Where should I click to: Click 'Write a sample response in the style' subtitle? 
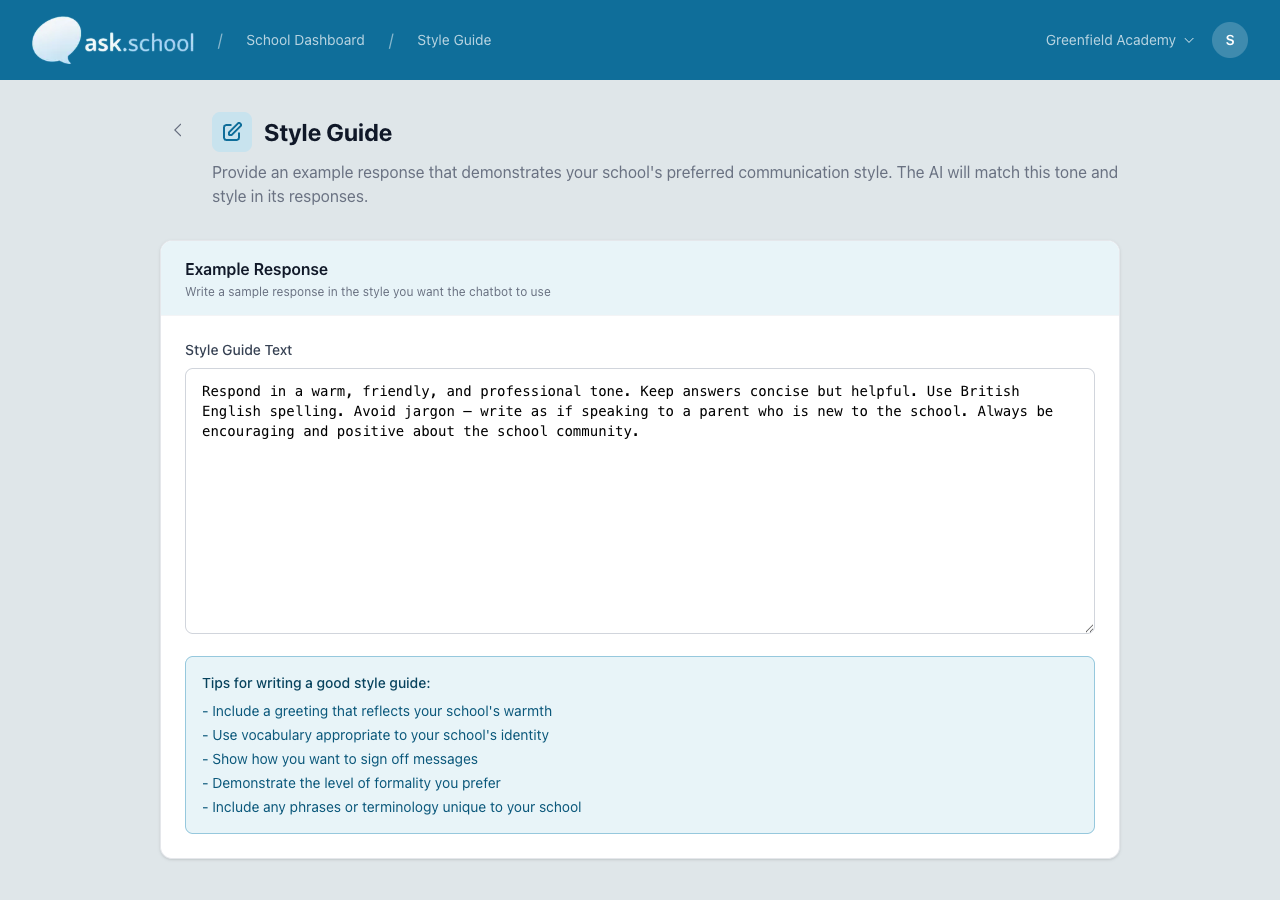pos(368,292)
